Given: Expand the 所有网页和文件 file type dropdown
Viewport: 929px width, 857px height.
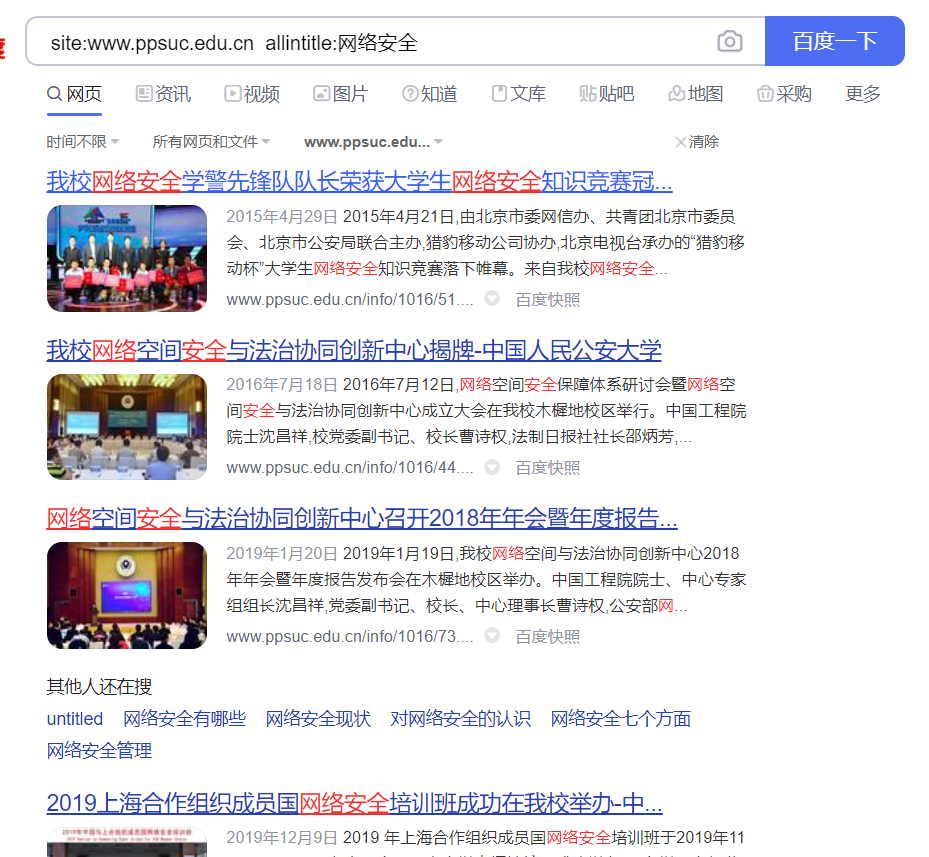Looking at the screenshot, I should [x=212, y=142].
